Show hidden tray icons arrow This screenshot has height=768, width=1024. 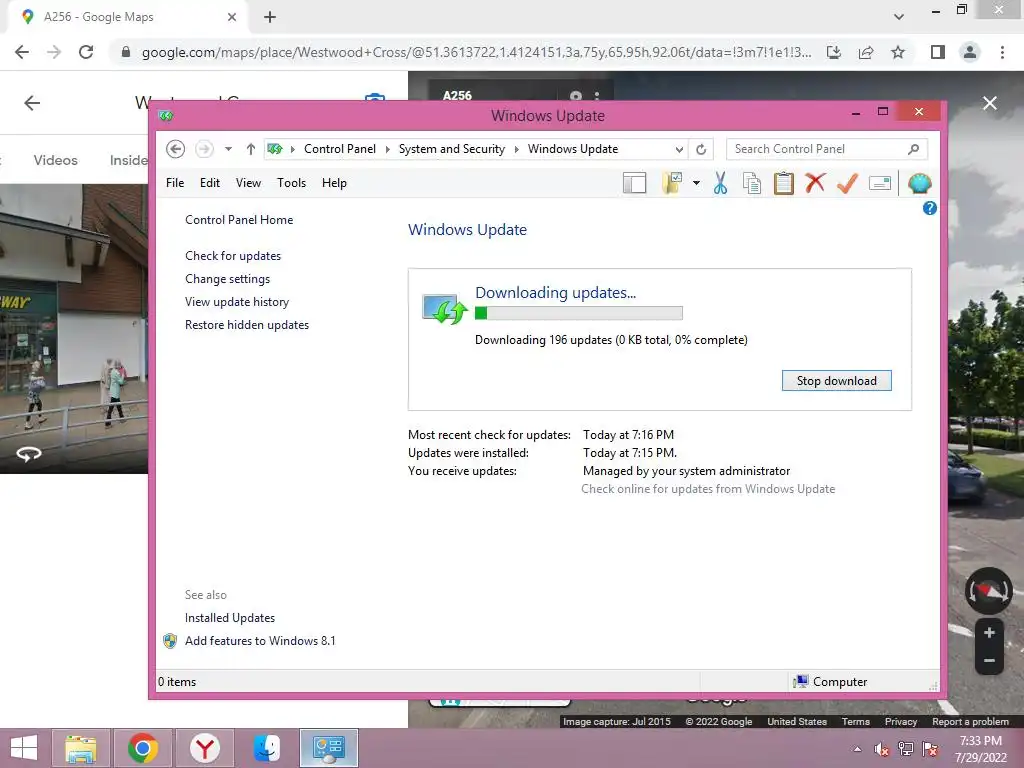(857, 749)
